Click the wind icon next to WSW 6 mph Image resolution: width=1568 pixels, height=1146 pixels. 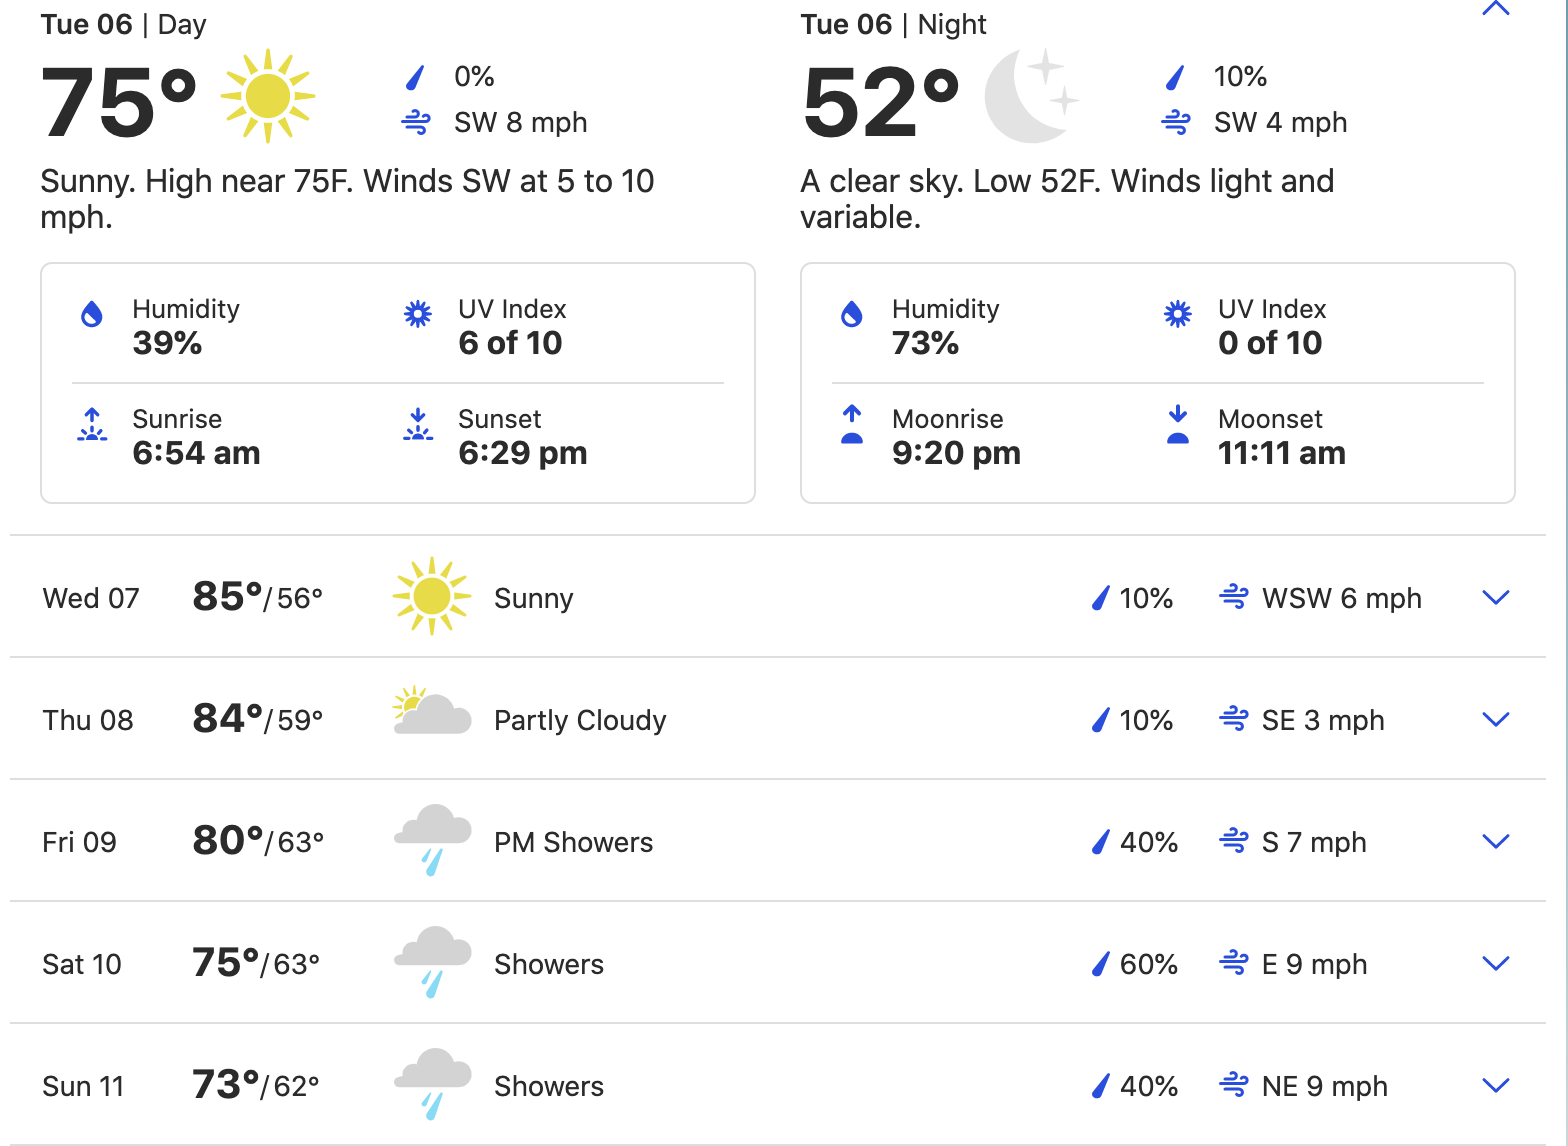(1233, 598)
